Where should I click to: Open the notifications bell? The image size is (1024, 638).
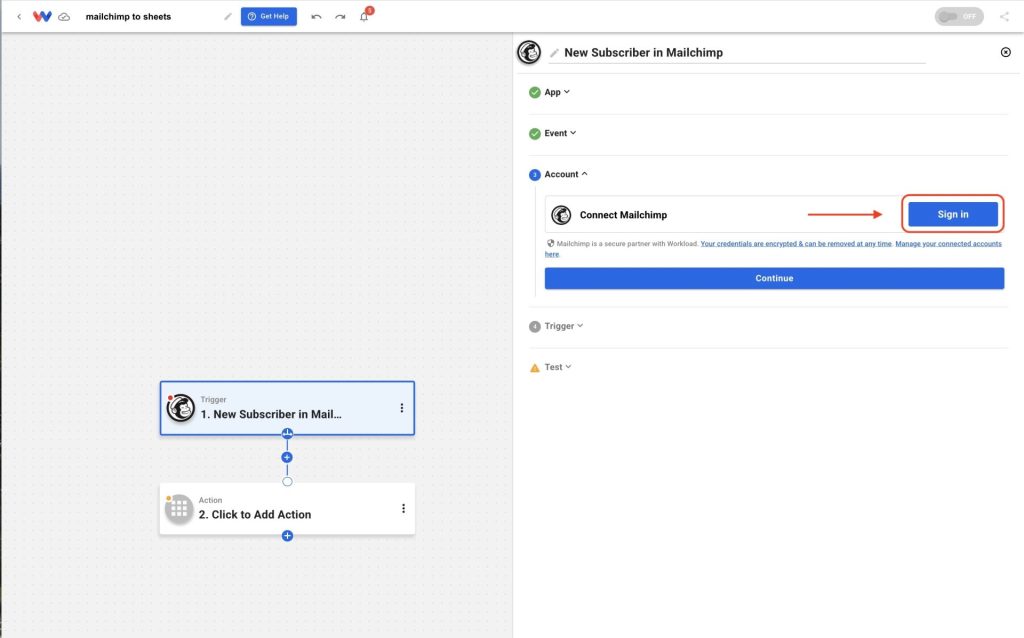[364, 16]
